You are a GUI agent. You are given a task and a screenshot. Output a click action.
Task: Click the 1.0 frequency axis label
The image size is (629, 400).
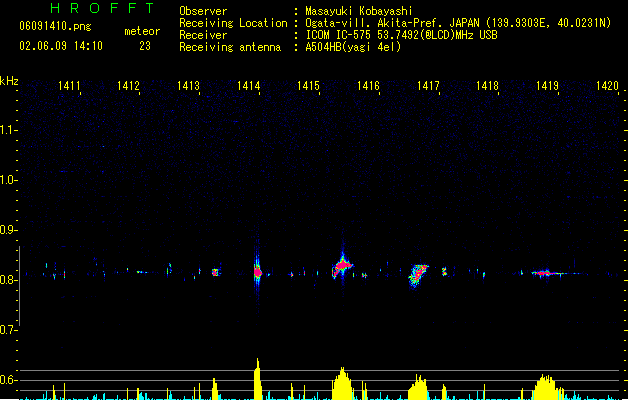coord(8,180)
